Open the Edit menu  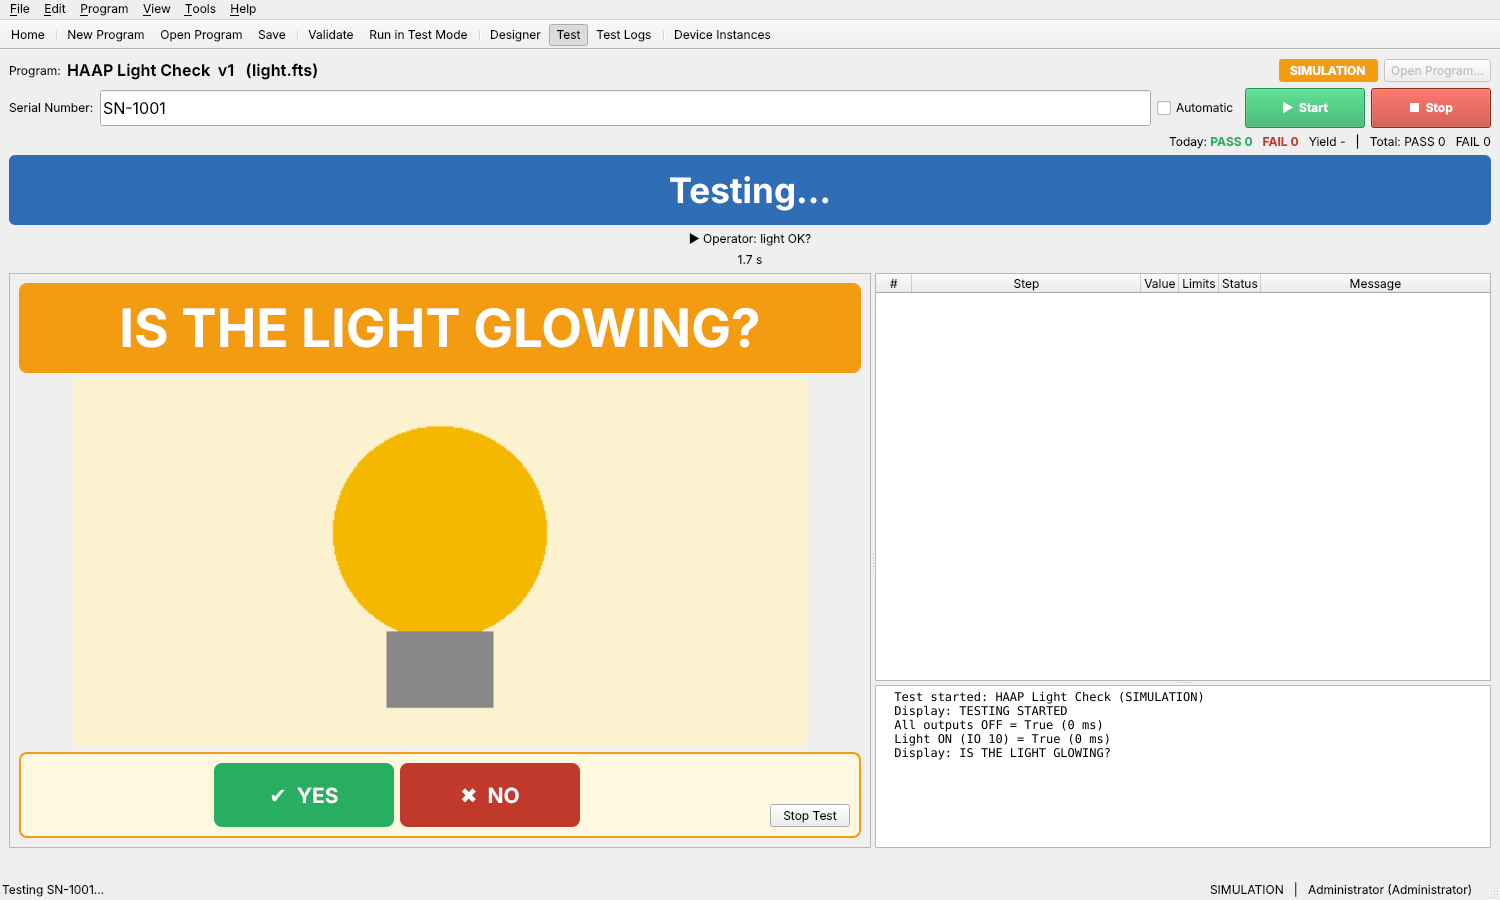55,9
